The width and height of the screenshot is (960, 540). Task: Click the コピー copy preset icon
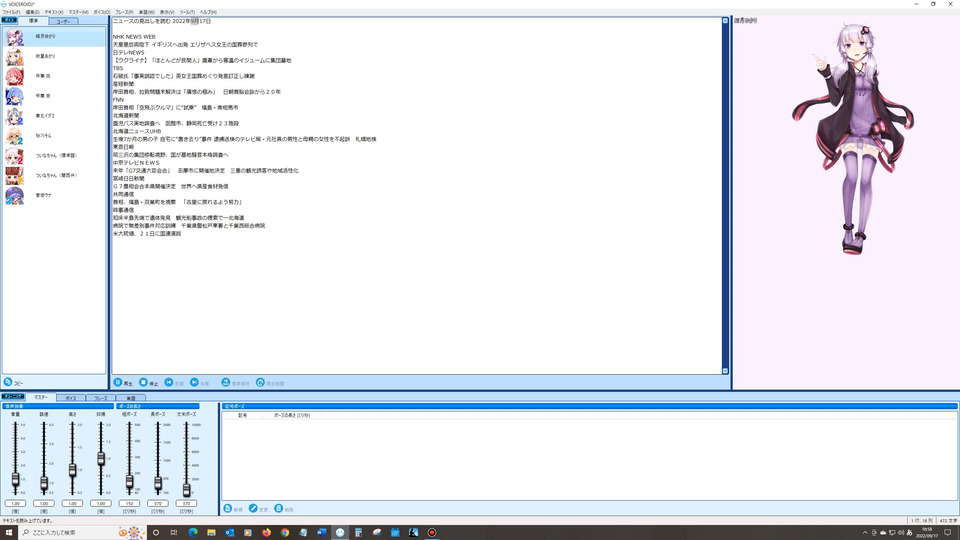[8, 382]
